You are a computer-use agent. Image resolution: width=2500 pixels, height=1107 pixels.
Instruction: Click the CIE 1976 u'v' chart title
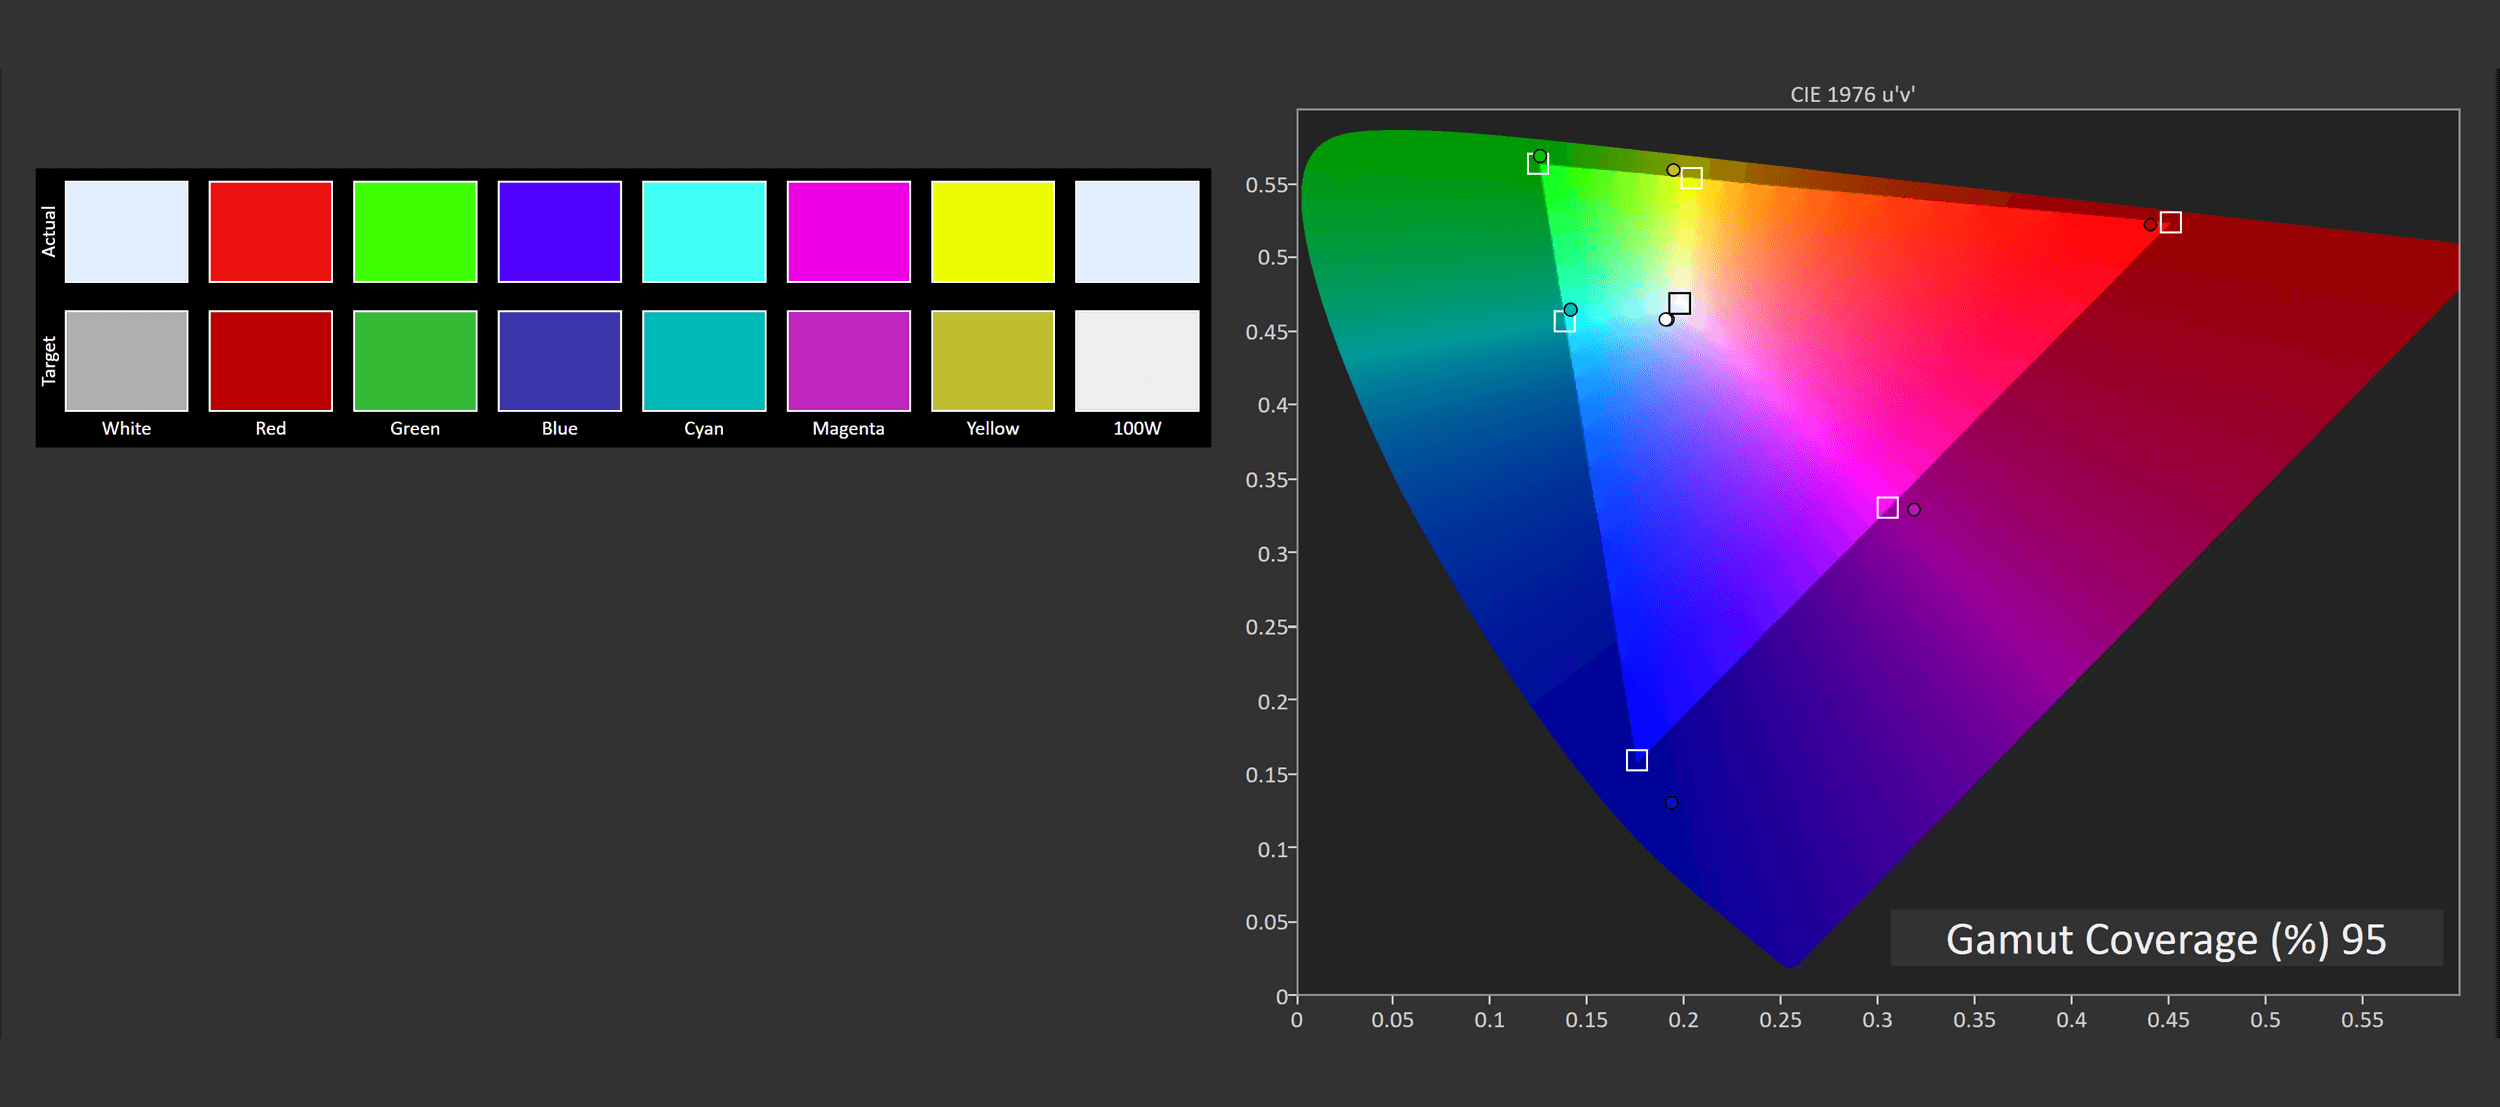click(1852, 94)
